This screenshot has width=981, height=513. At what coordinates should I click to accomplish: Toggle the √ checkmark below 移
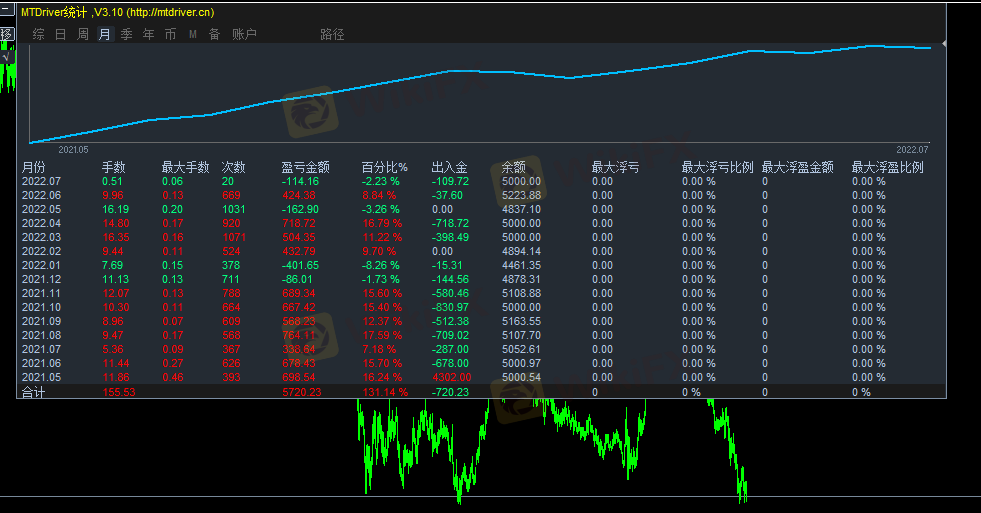coord(7,56)
